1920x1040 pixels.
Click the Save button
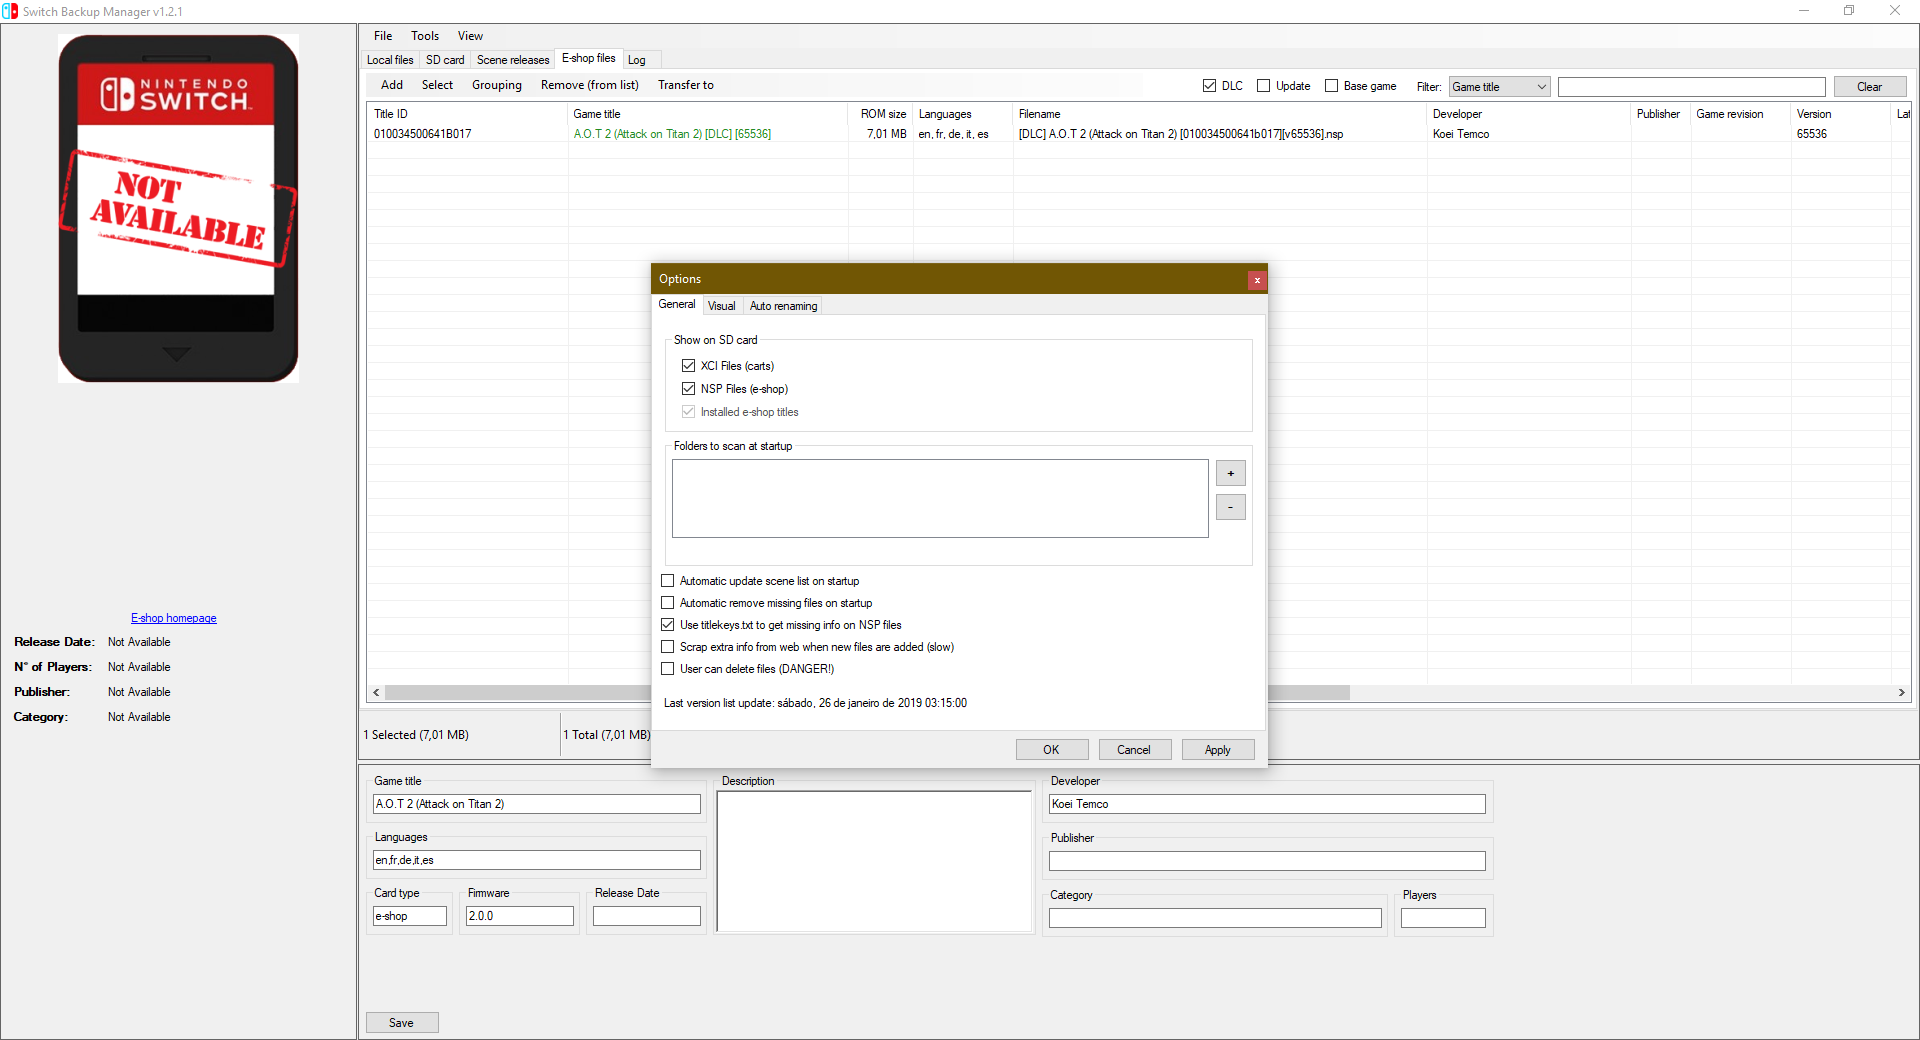pos(402,1023)
